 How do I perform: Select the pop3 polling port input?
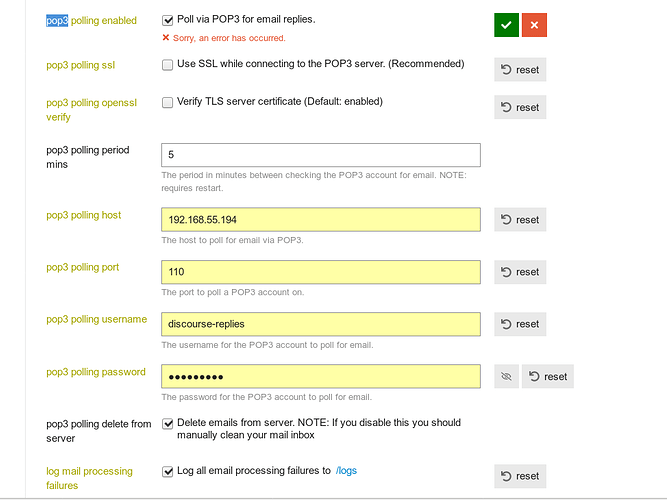(x=321, y=272)
